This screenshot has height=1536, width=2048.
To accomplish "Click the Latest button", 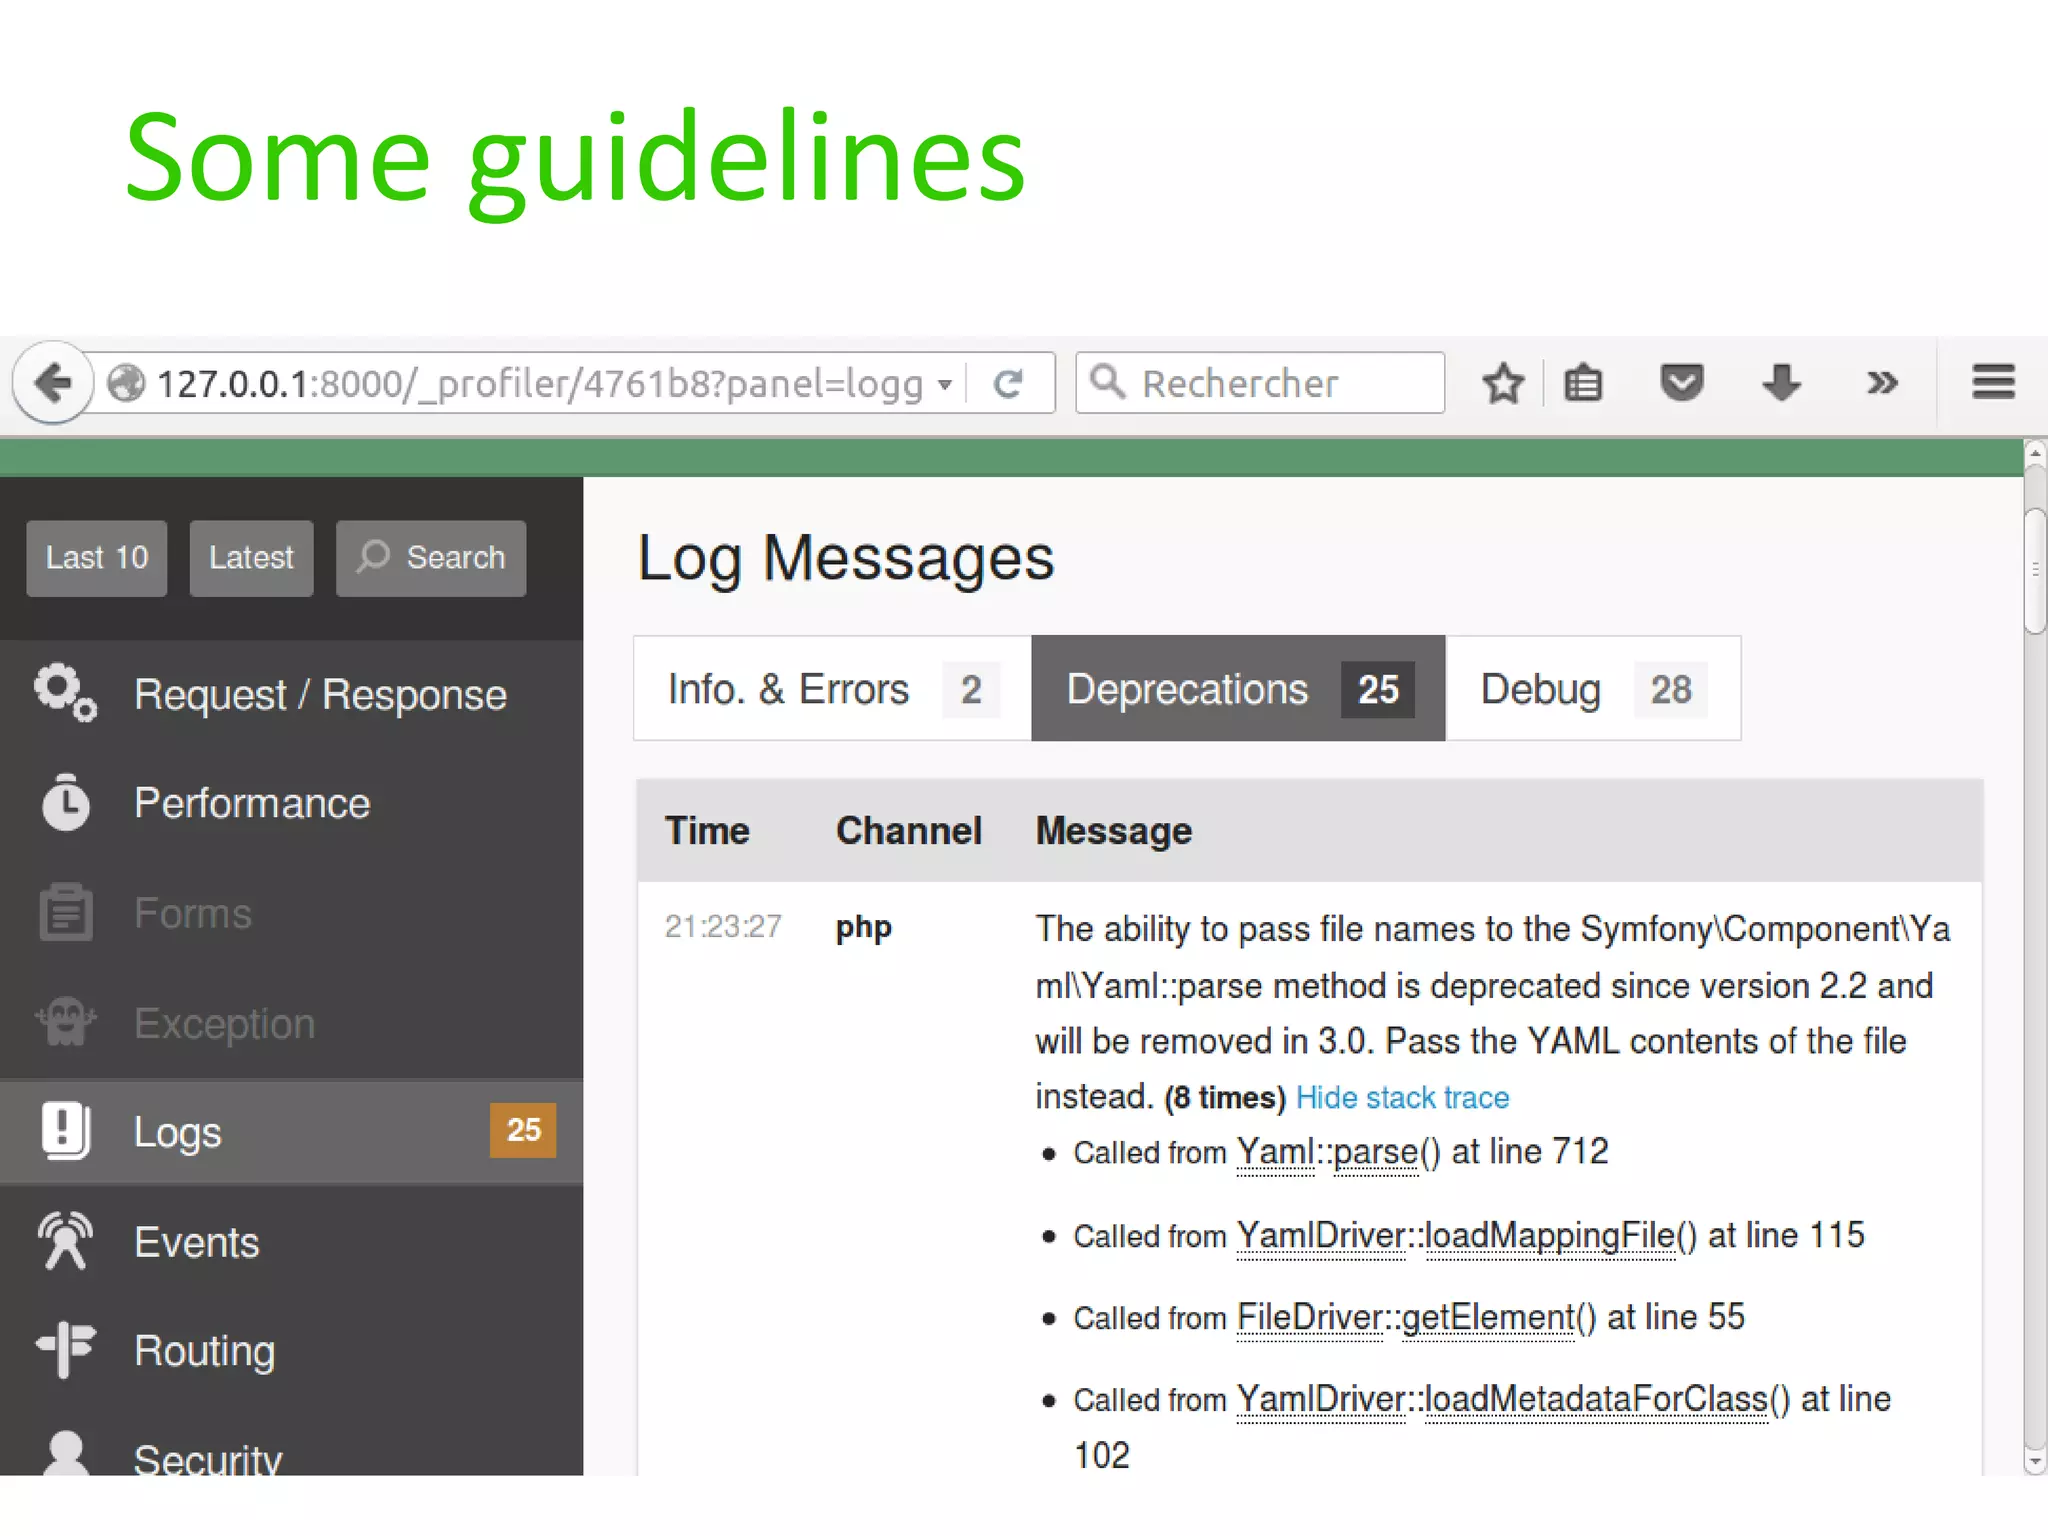I will tap(251, 558).
